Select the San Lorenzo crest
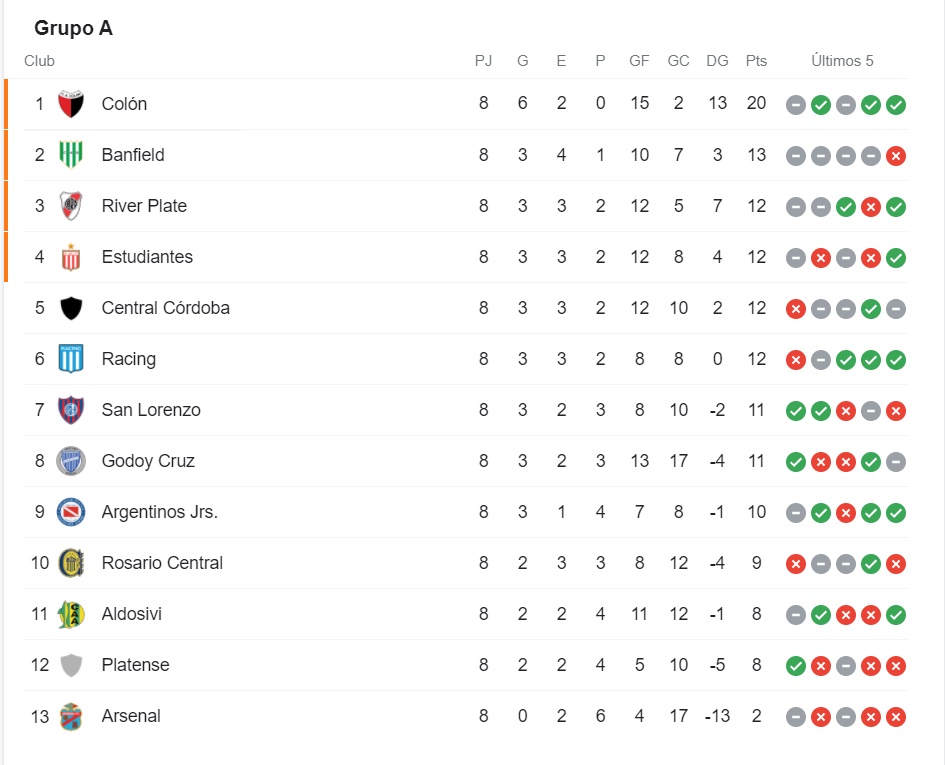The width and height of the screenshot is (945, 765). pyautogui.click(x=71, y=410)
